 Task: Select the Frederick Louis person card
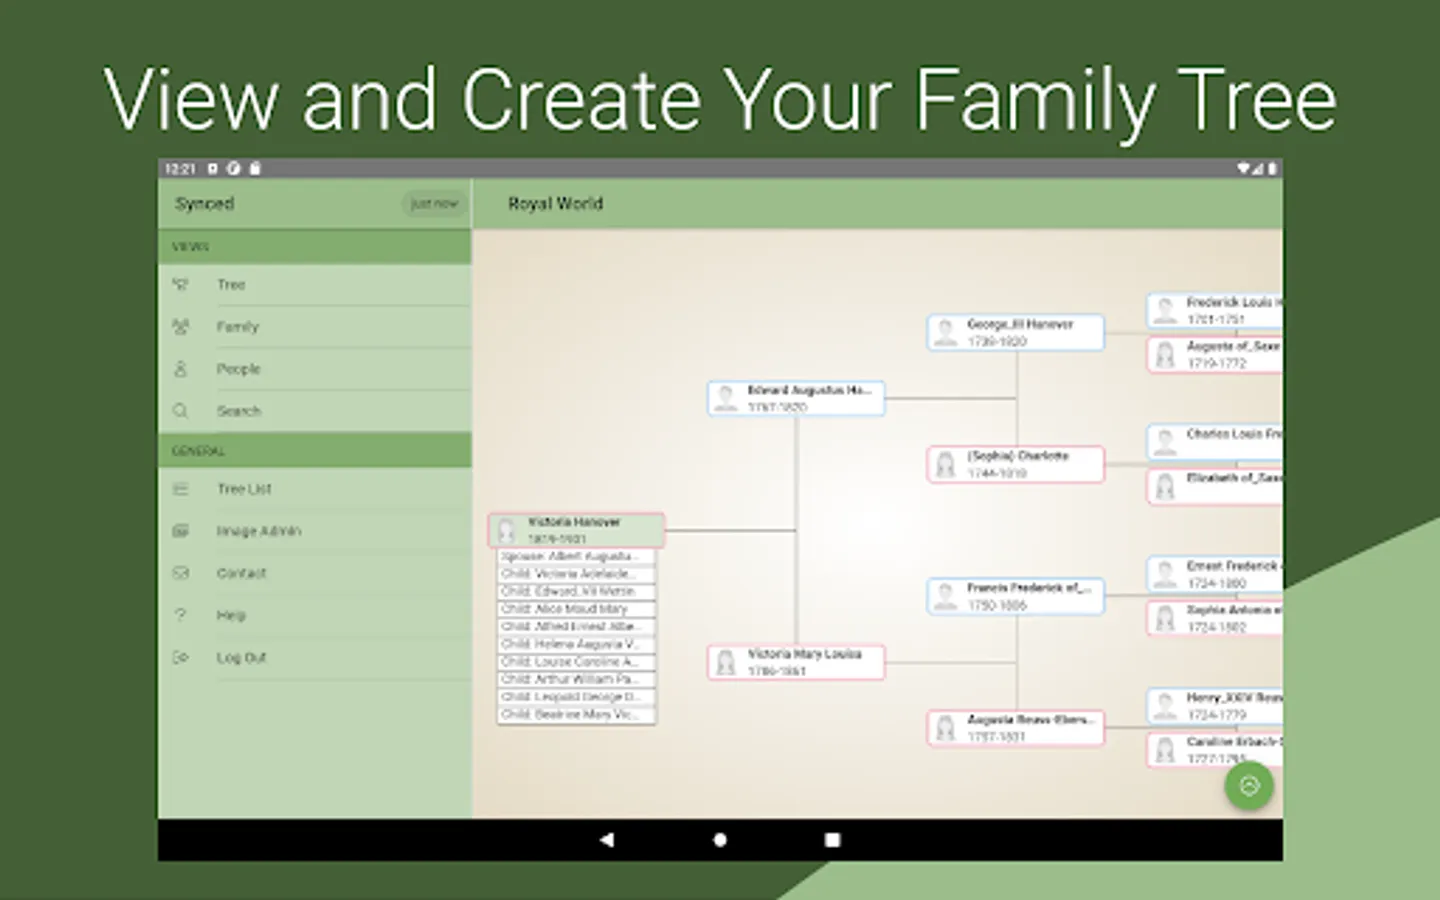click(x=1215, y=310)
